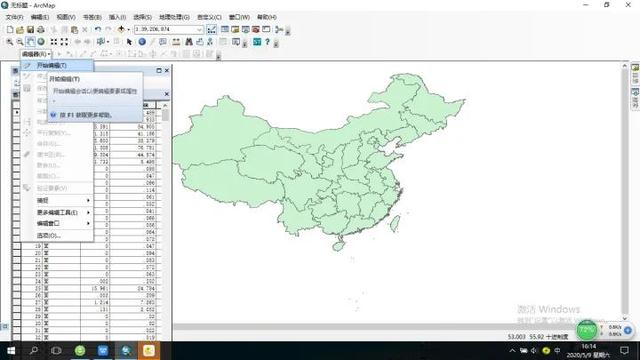Screen dimensions: 640x360
Task: Print the map with the printer icon
Action: (x=41, y=30)
